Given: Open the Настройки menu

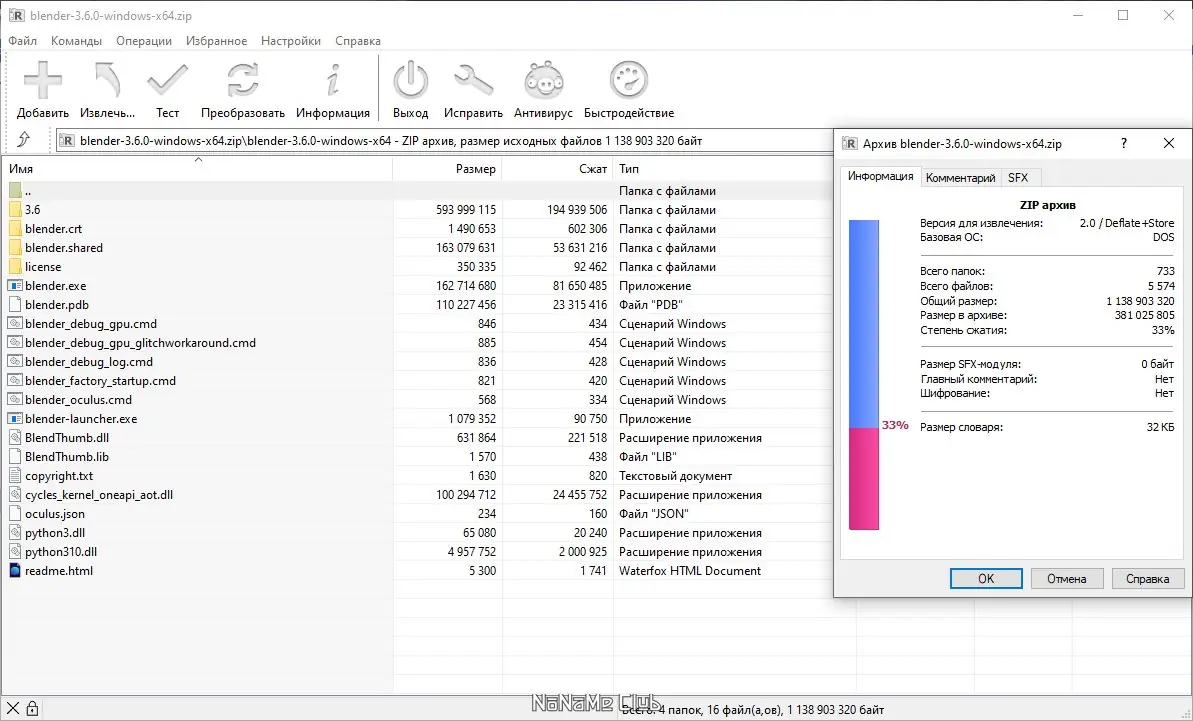Looking at the screenshot, I should [291, 41].
